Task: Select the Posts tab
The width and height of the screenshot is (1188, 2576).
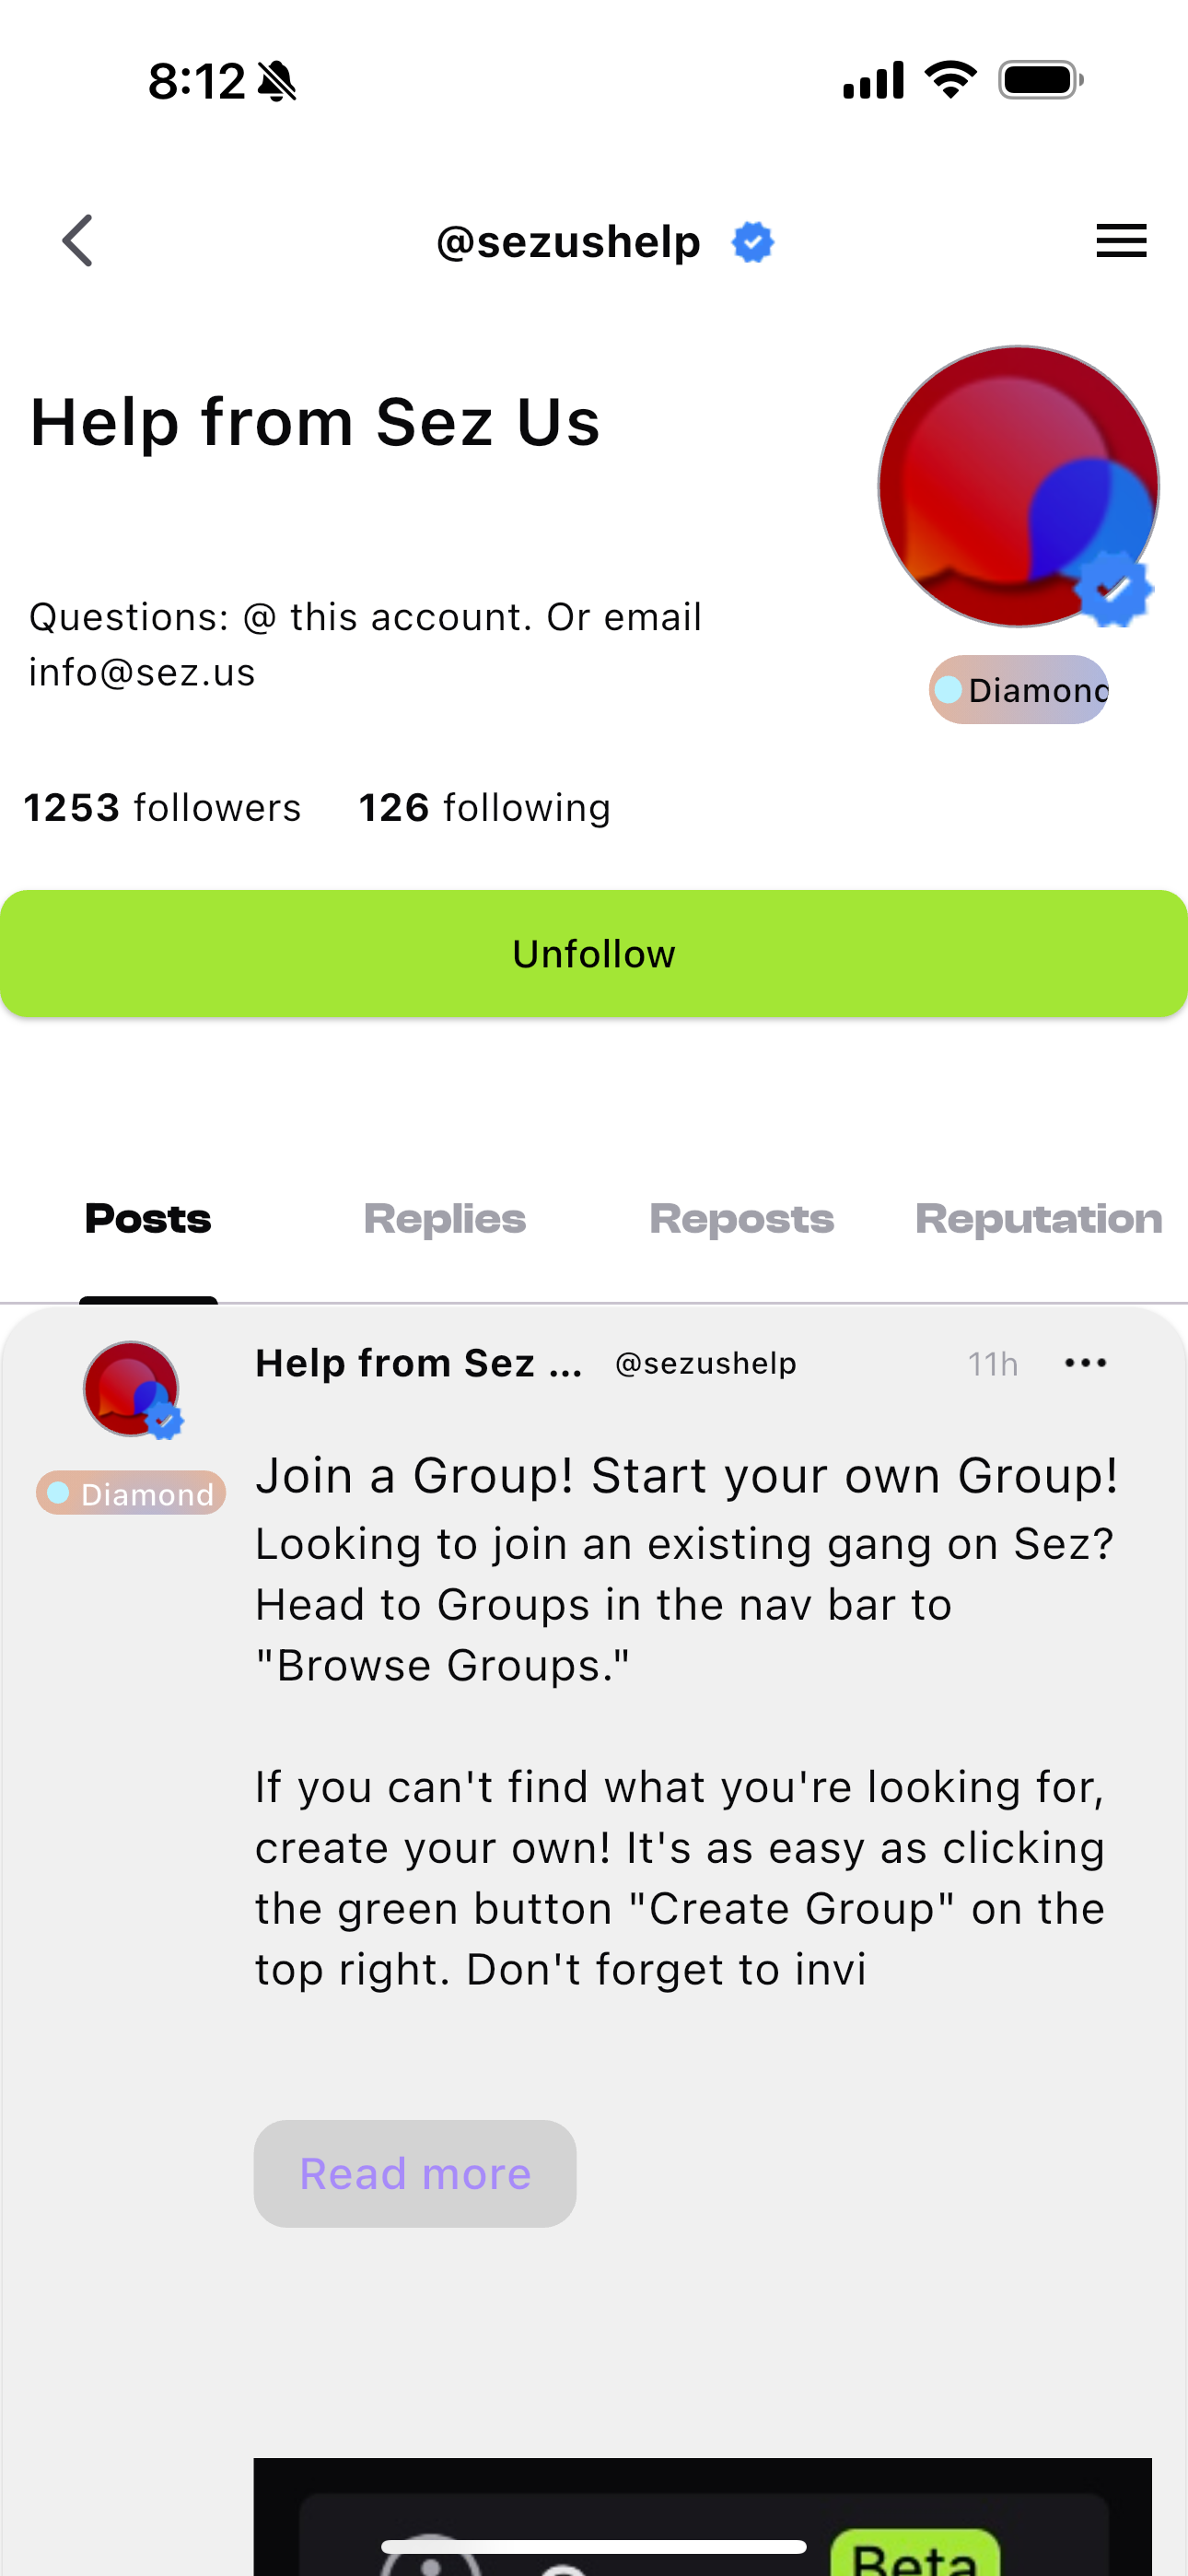Action: [x=148, y=1219]
